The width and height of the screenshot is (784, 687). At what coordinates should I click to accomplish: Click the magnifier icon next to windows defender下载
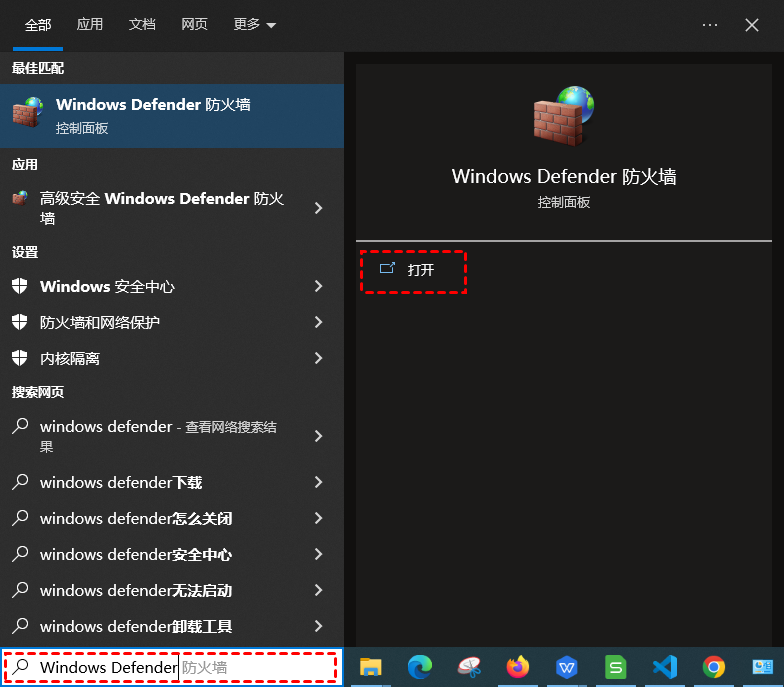(x=20, y=482)
